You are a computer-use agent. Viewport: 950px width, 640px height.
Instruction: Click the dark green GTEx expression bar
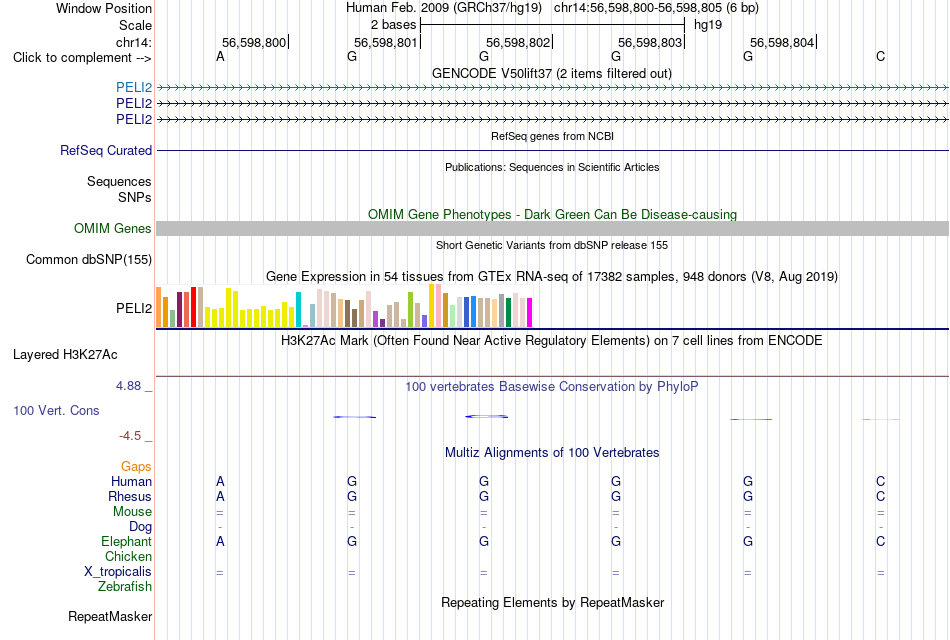pyautogui.click(x=508, y=313)
